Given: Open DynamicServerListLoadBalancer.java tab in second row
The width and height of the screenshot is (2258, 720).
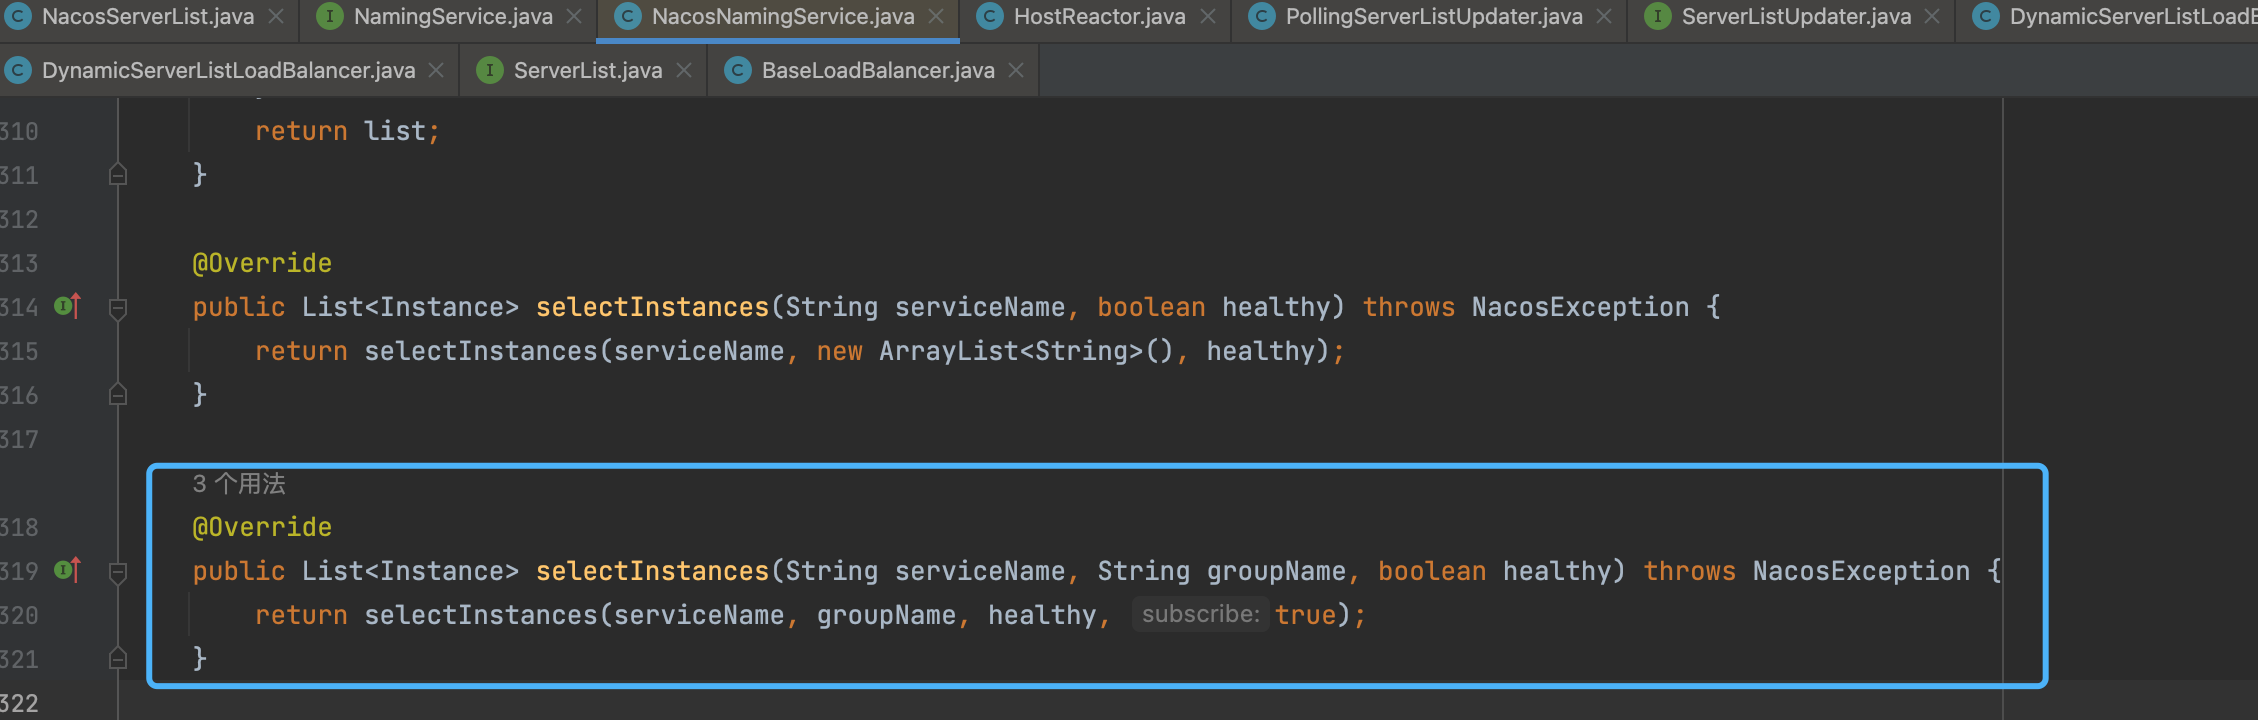Looking at the screenshot, I should pos(228,70).
